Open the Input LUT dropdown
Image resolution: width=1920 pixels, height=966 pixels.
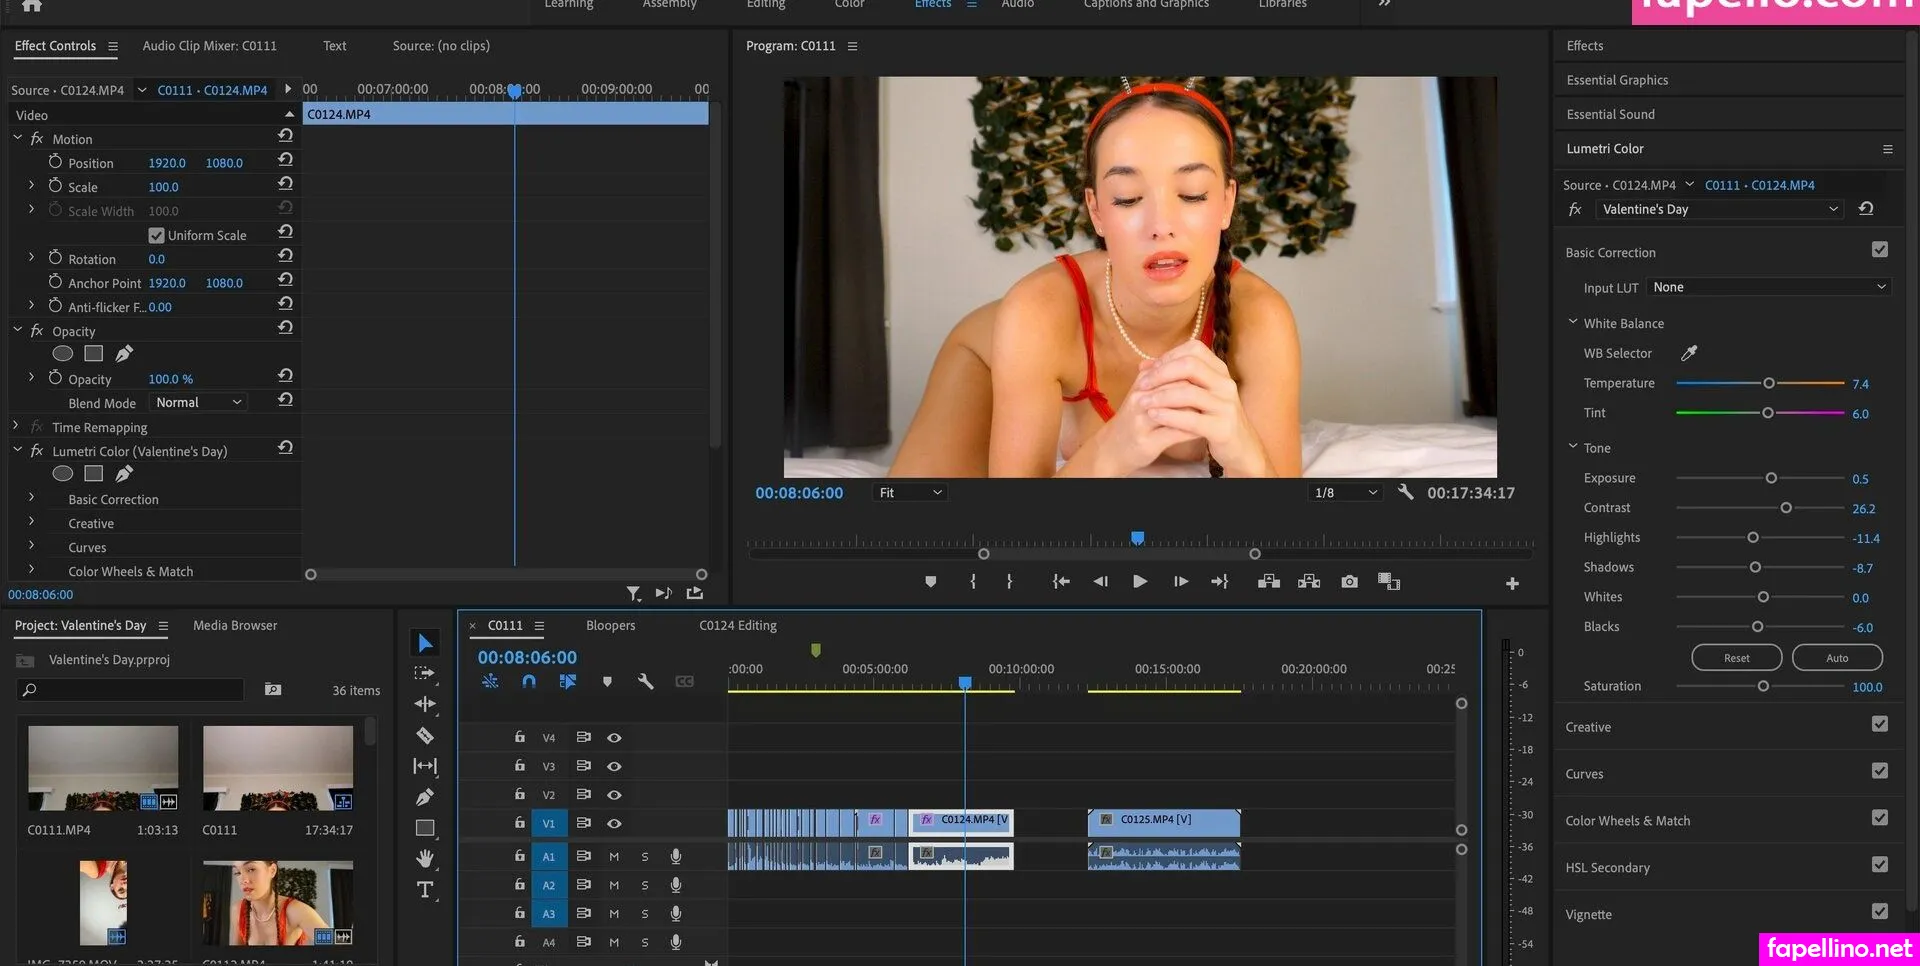click(x=1769, y=287)
